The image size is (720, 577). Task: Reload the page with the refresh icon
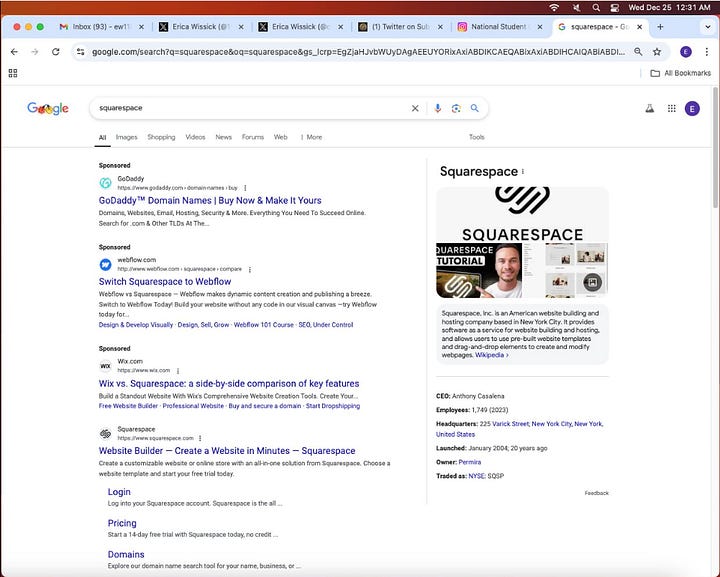click(56, 52)
